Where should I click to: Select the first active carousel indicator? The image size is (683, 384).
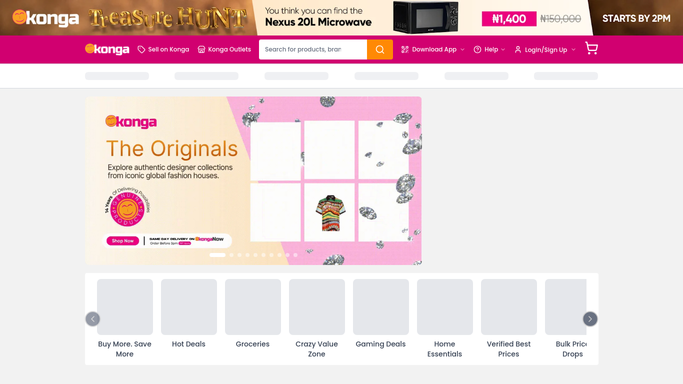[x=217, y=255]
